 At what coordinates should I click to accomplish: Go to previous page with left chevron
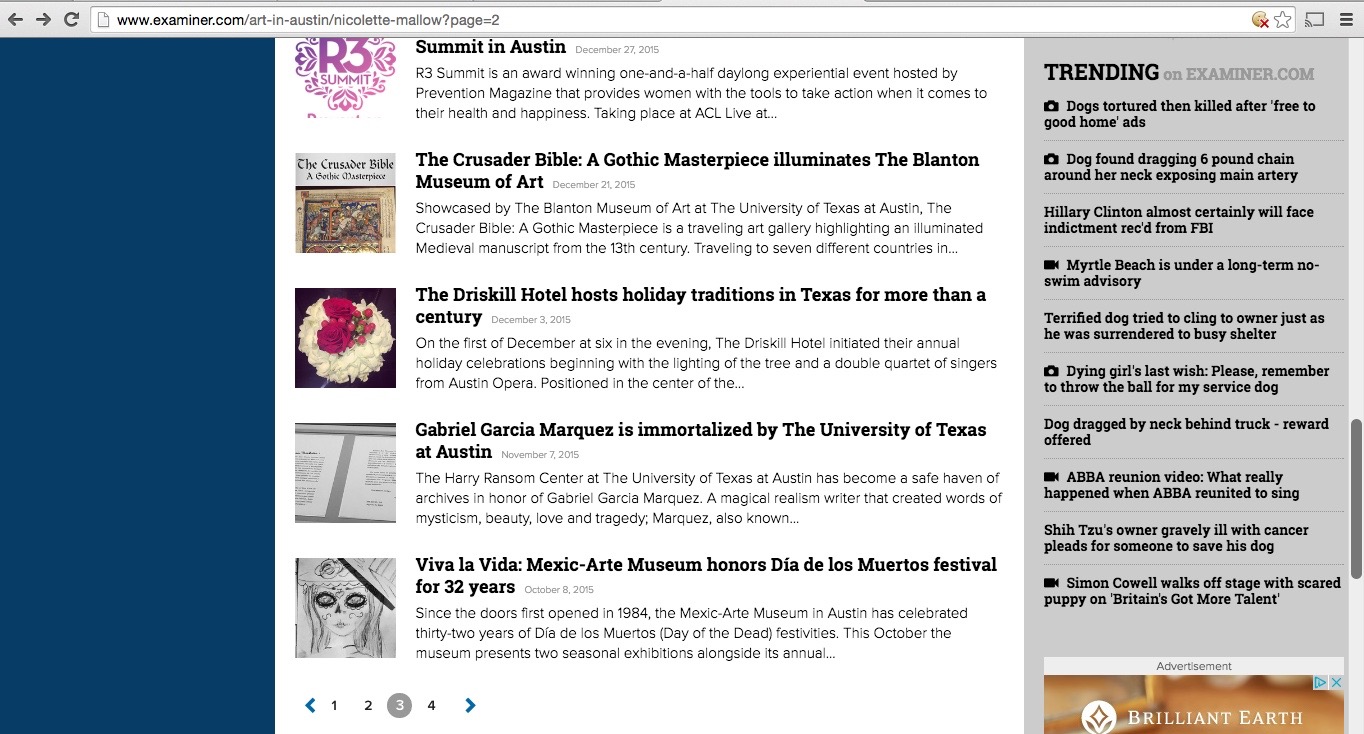click(310, 706)
